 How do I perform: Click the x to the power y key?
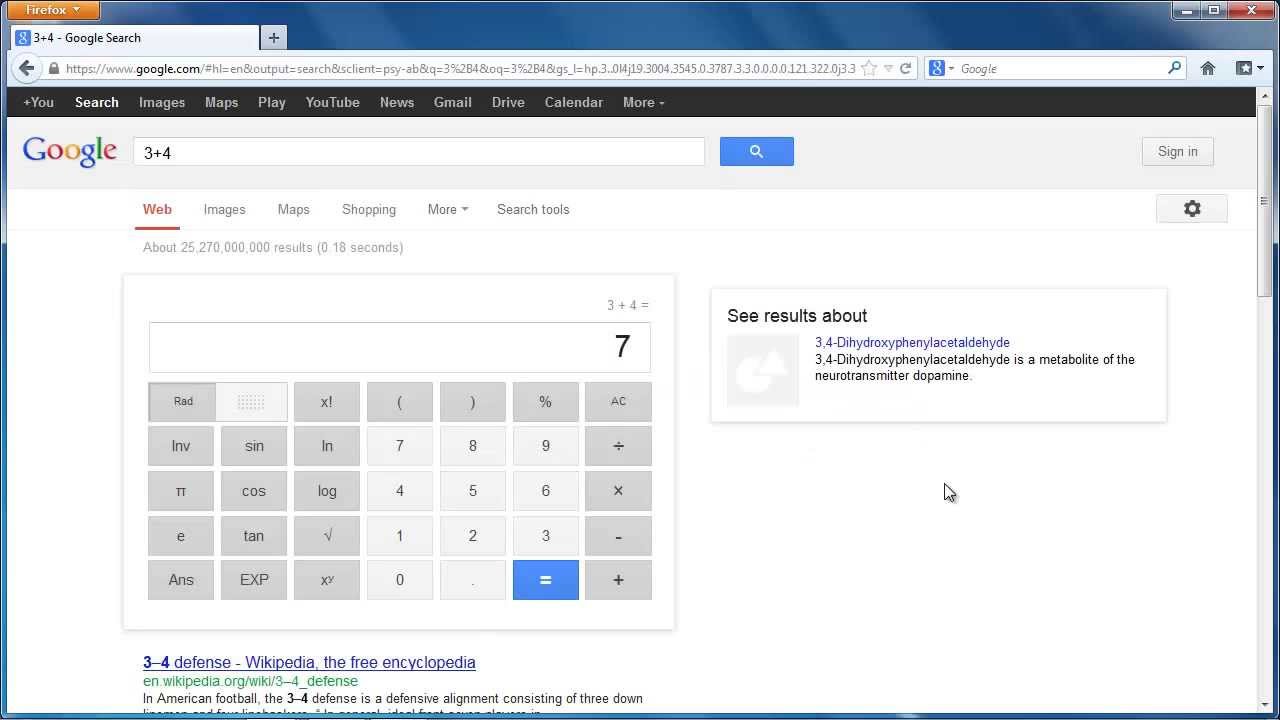pos(327,580)
